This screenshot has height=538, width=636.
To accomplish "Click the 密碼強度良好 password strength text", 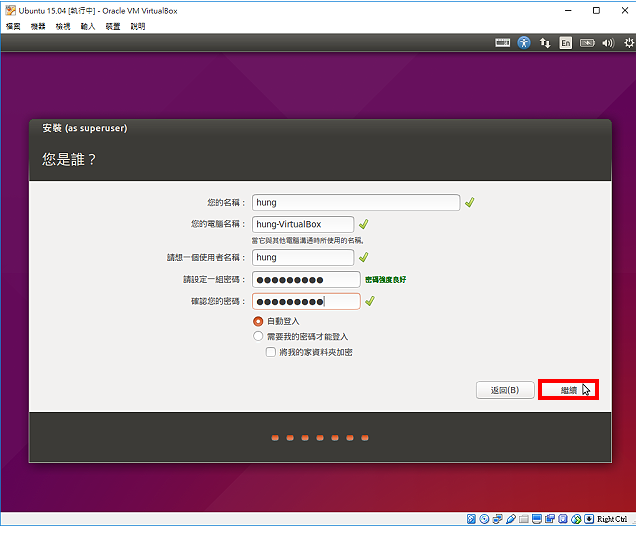I will [x=385, y=280].
